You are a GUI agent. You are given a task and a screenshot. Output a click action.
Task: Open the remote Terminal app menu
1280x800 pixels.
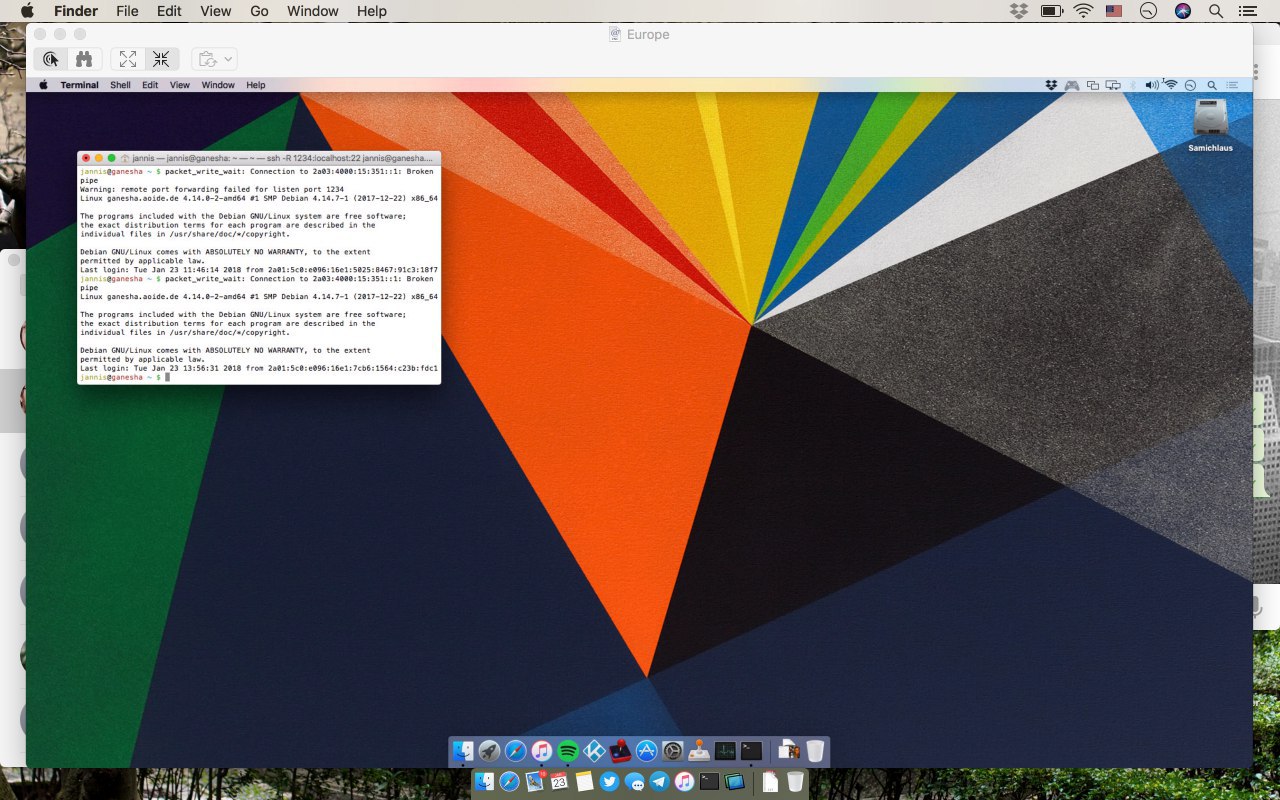(79, 85)
